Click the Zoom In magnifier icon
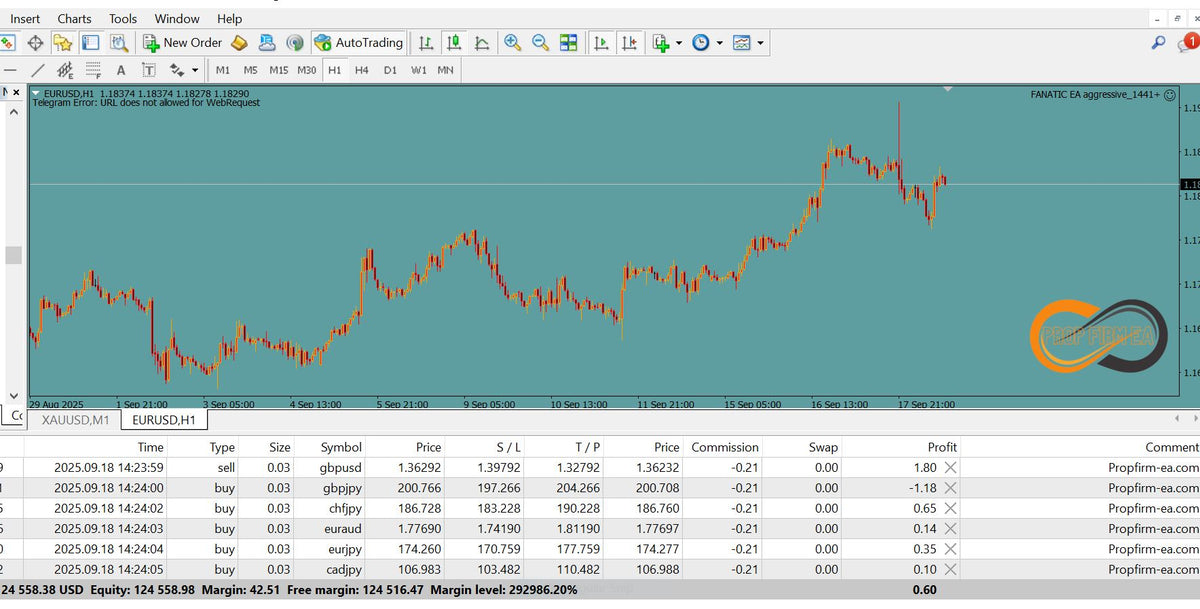 point(513,43)
